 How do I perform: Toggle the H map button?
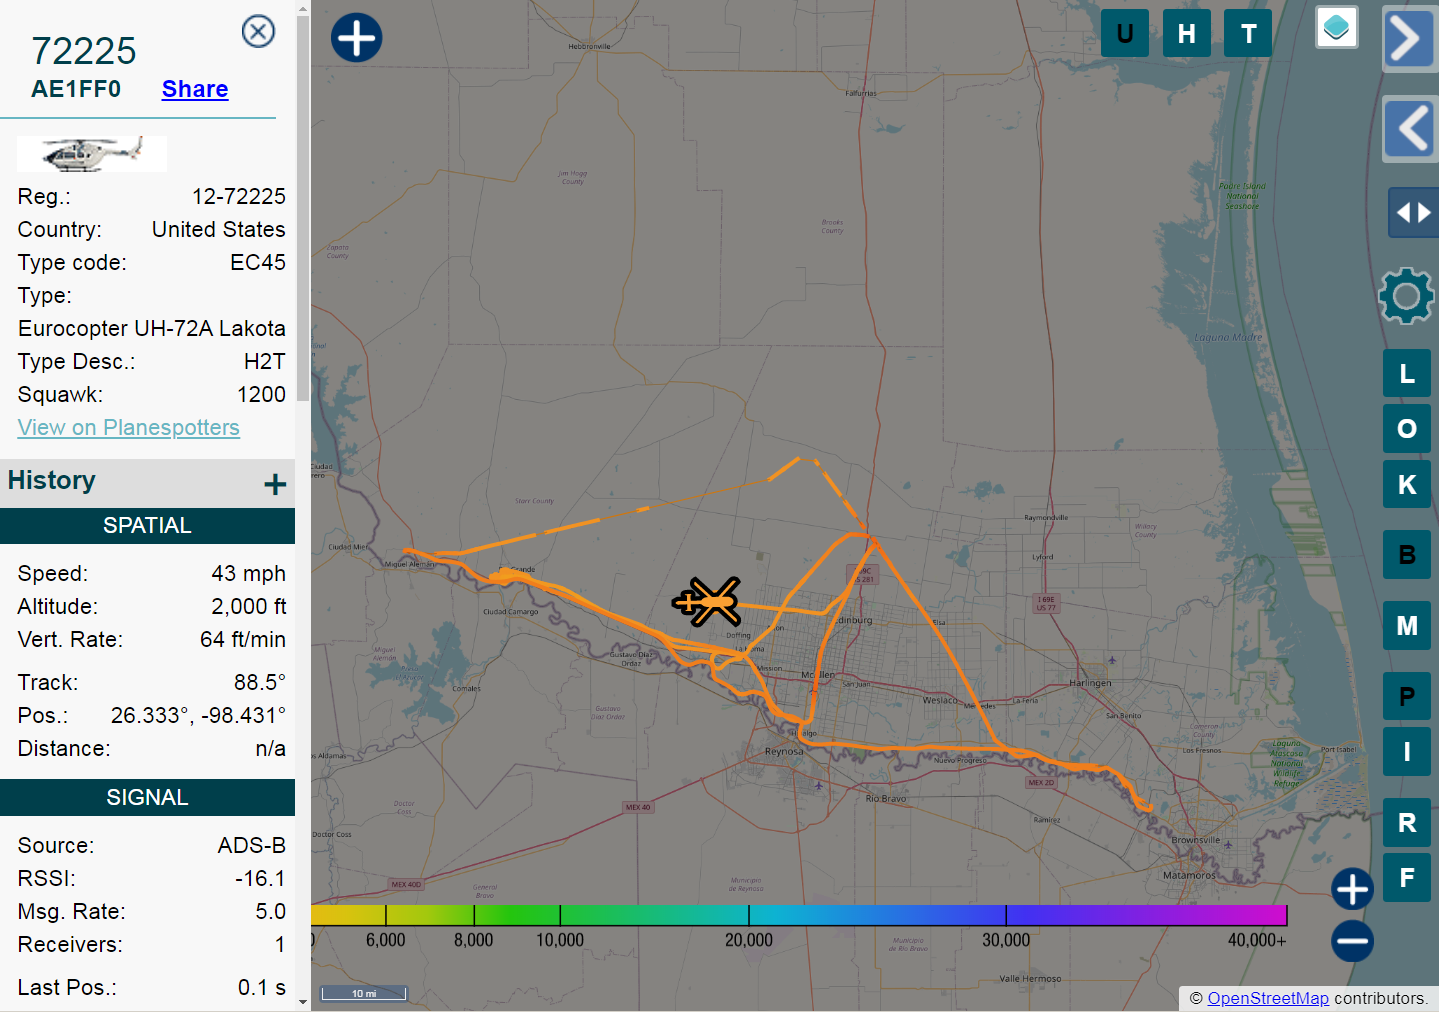coord(1187,33)
